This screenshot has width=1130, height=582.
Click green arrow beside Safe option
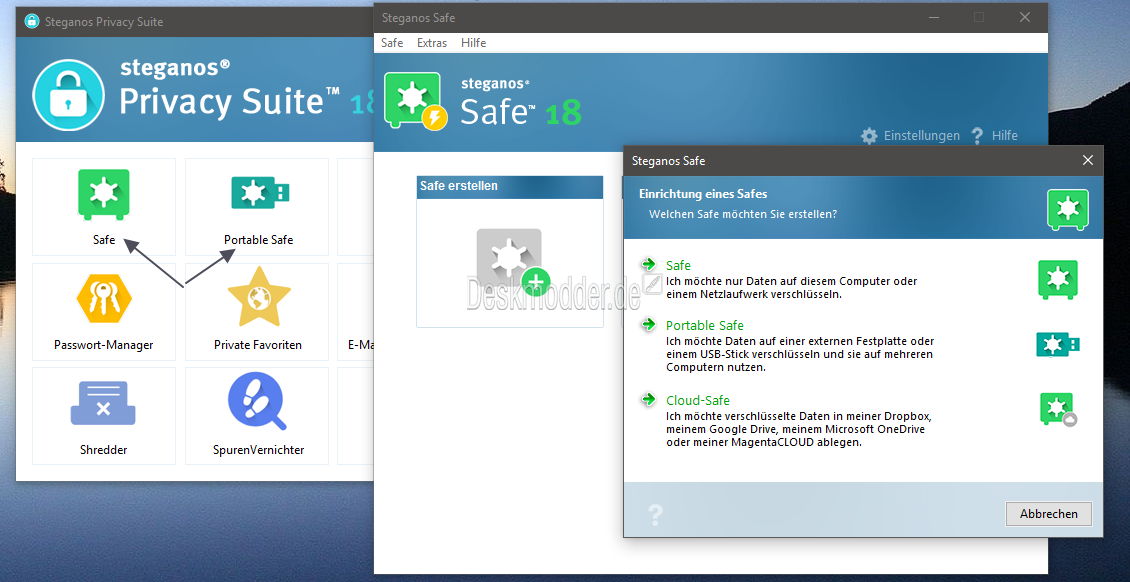point(649,264)
